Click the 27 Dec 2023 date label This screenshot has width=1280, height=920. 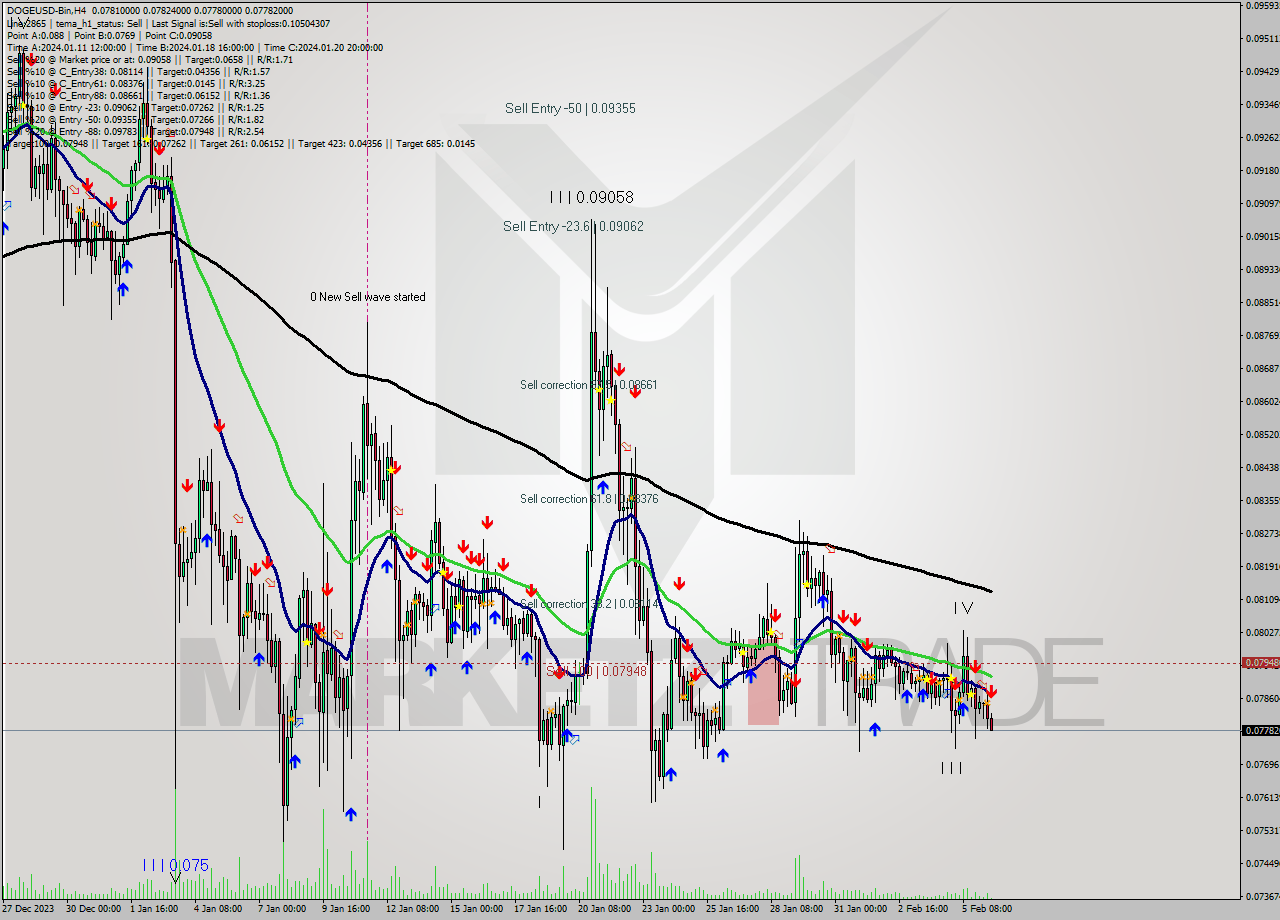[x=30, y=909]
